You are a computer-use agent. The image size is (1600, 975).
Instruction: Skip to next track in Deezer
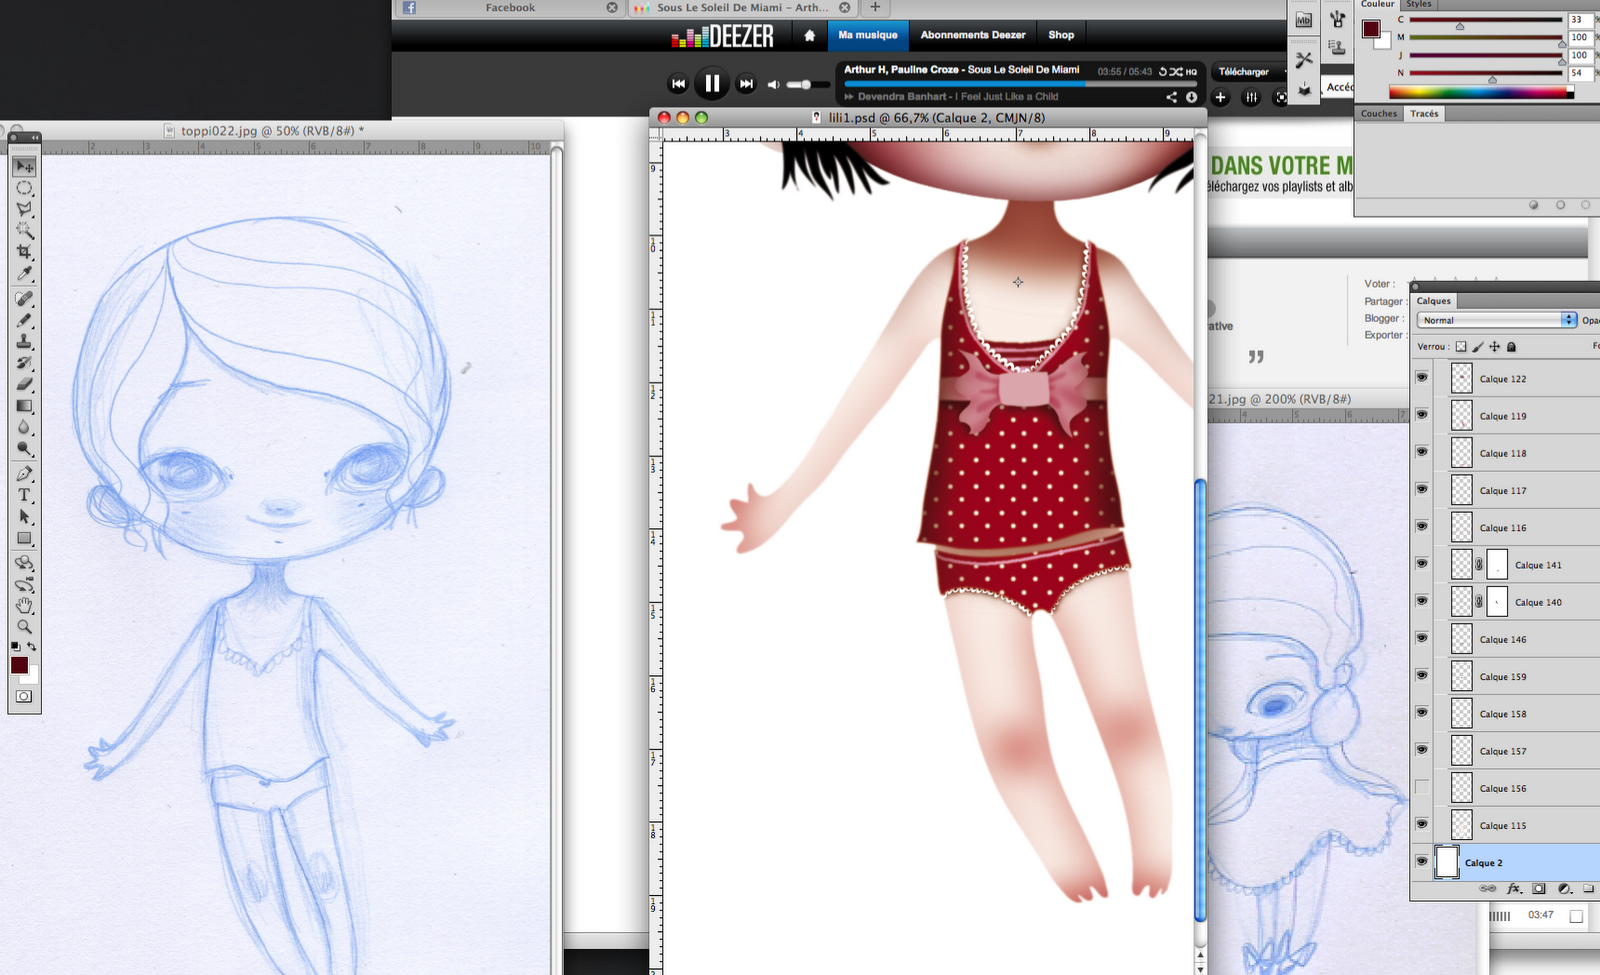pos(746,84)
